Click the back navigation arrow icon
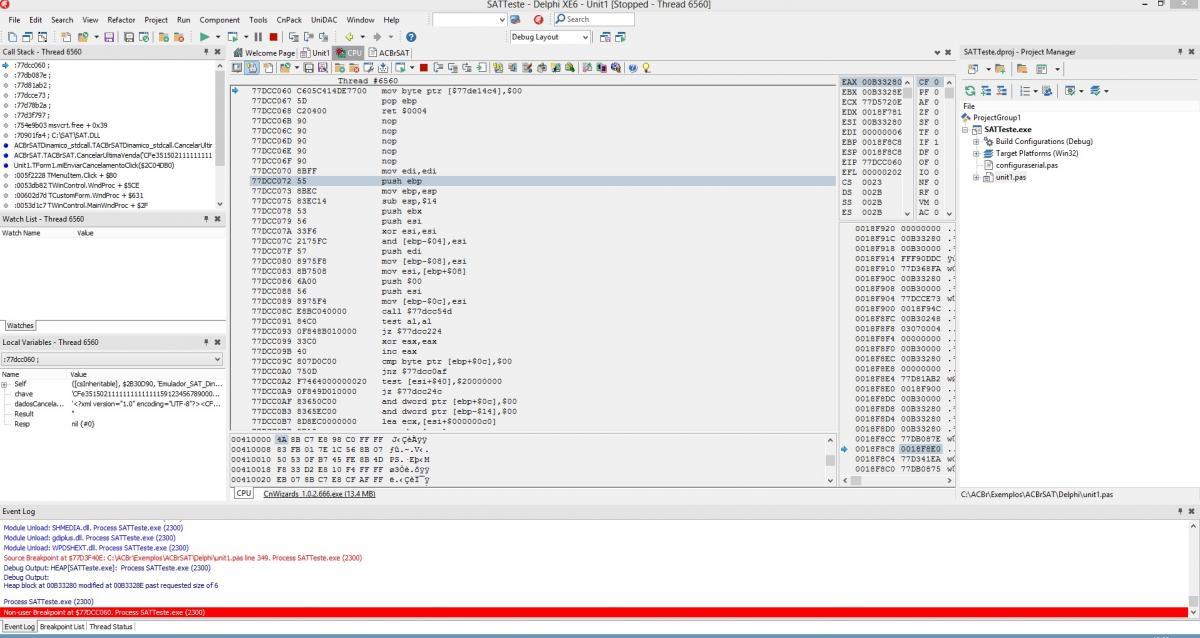Screen dimensions: 1200x638 tap(349, 36)
